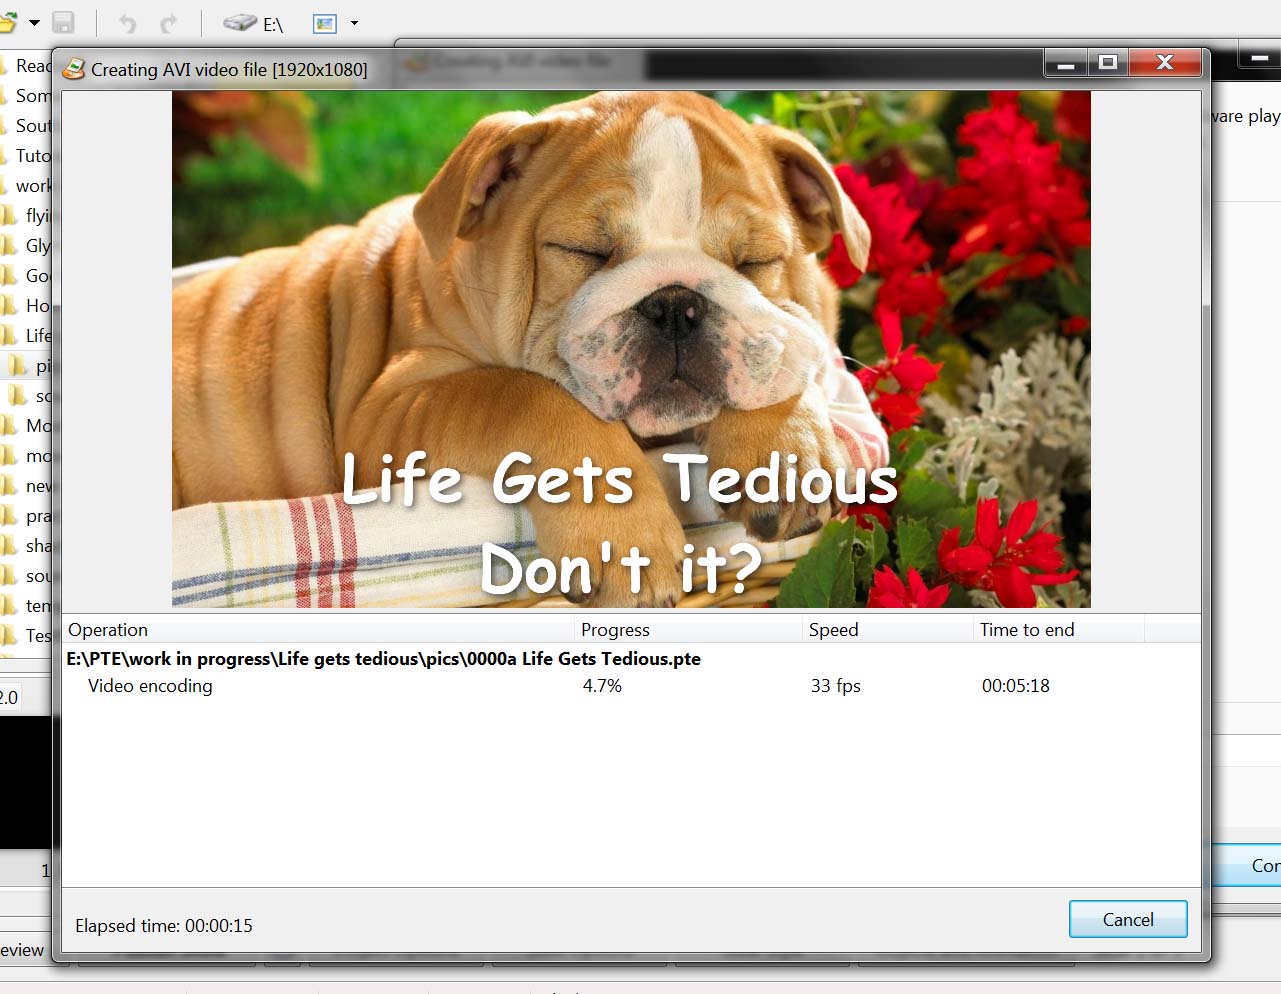1281x994 pixels.
Task: Click the AVI dialog title bar icon
Action: click(73, 69)
